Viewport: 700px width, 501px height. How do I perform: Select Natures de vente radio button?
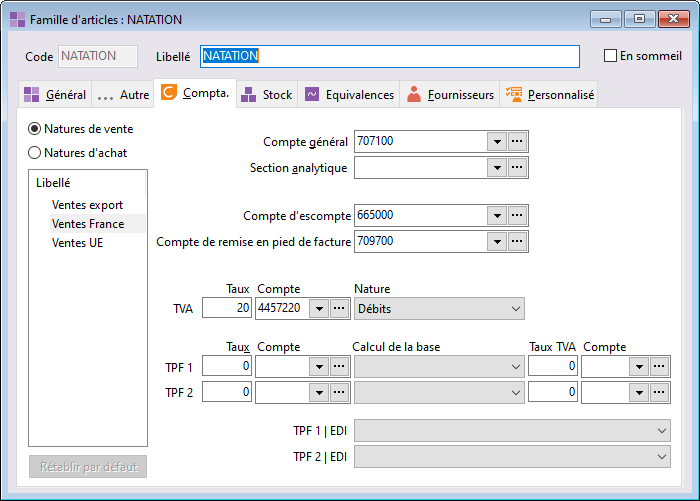coord(34,129)
